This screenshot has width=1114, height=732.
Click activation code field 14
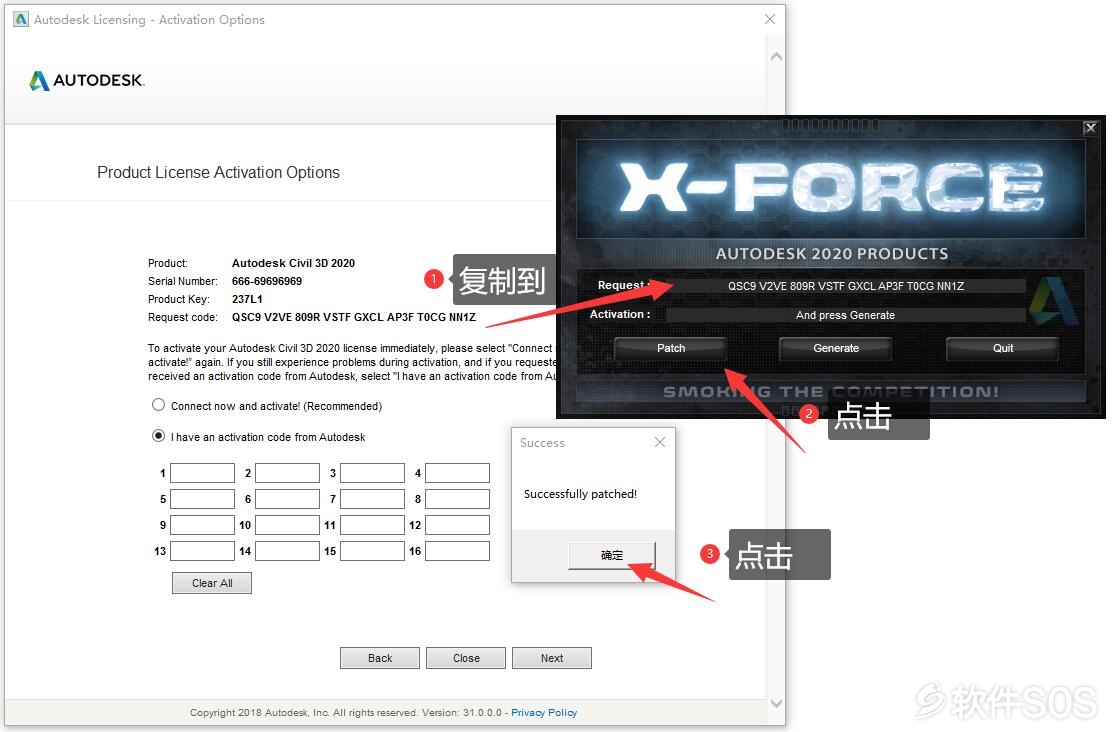[x=287, y=551]
